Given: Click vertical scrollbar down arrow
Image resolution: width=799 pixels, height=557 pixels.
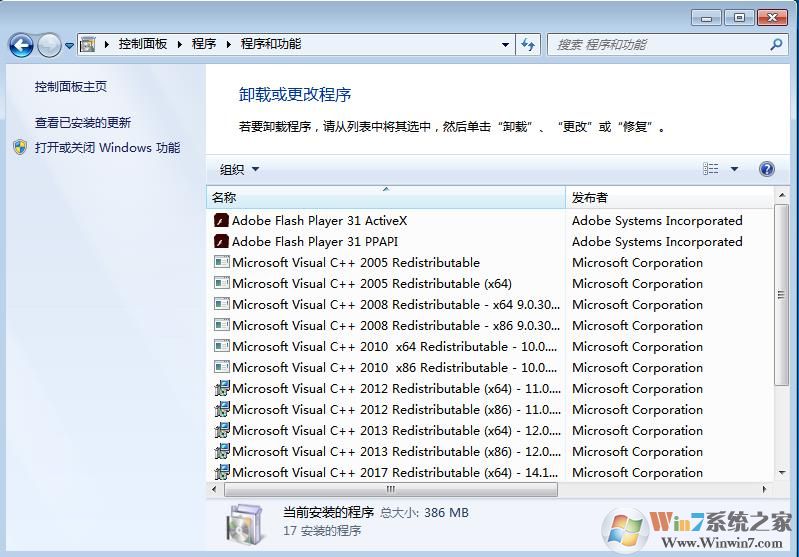Looking at the screenshot, I should tap(781, 473).
